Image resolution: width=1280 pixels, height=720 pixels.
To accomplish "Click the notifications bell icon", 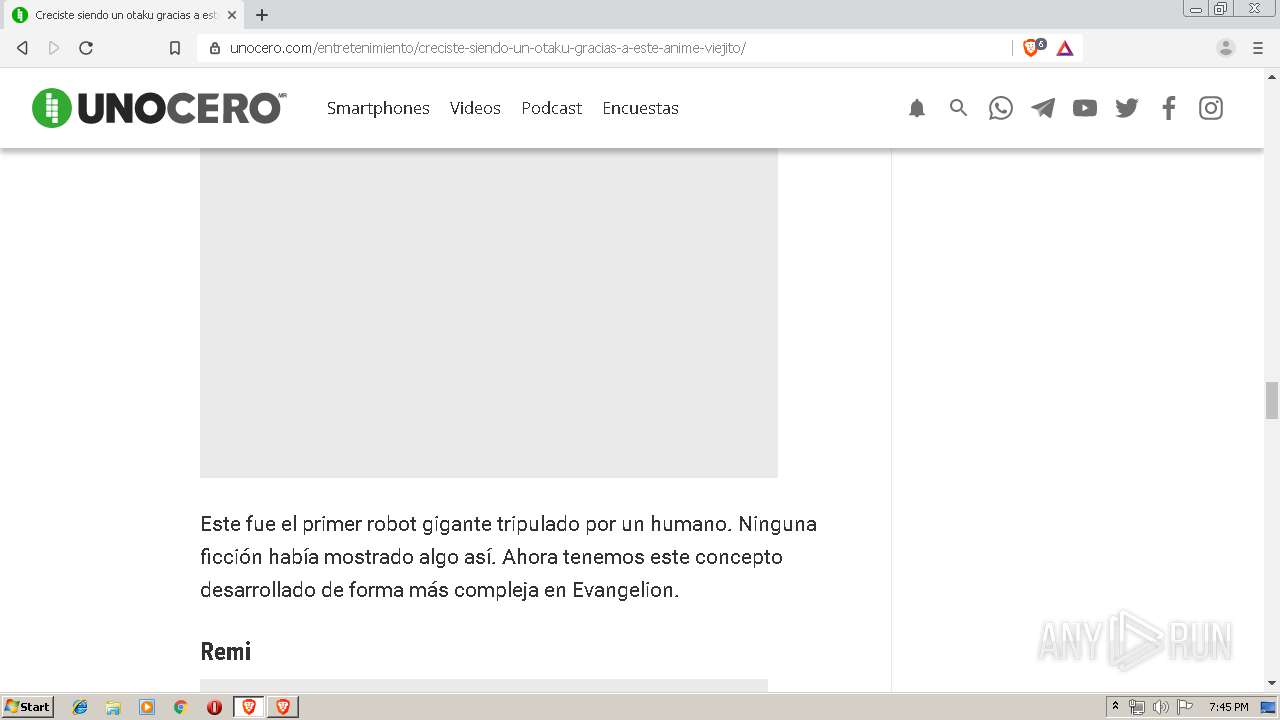I will coord(917,108).
